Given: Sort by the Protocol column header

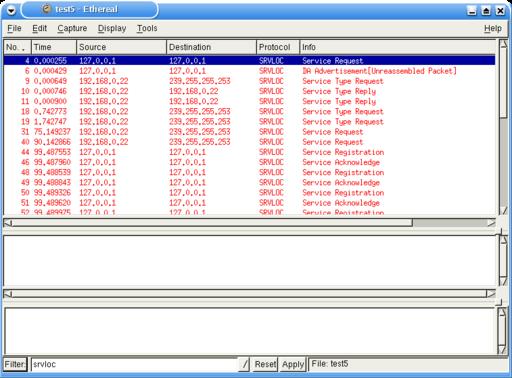Looking at the screenshot, I should click(278, 47).
